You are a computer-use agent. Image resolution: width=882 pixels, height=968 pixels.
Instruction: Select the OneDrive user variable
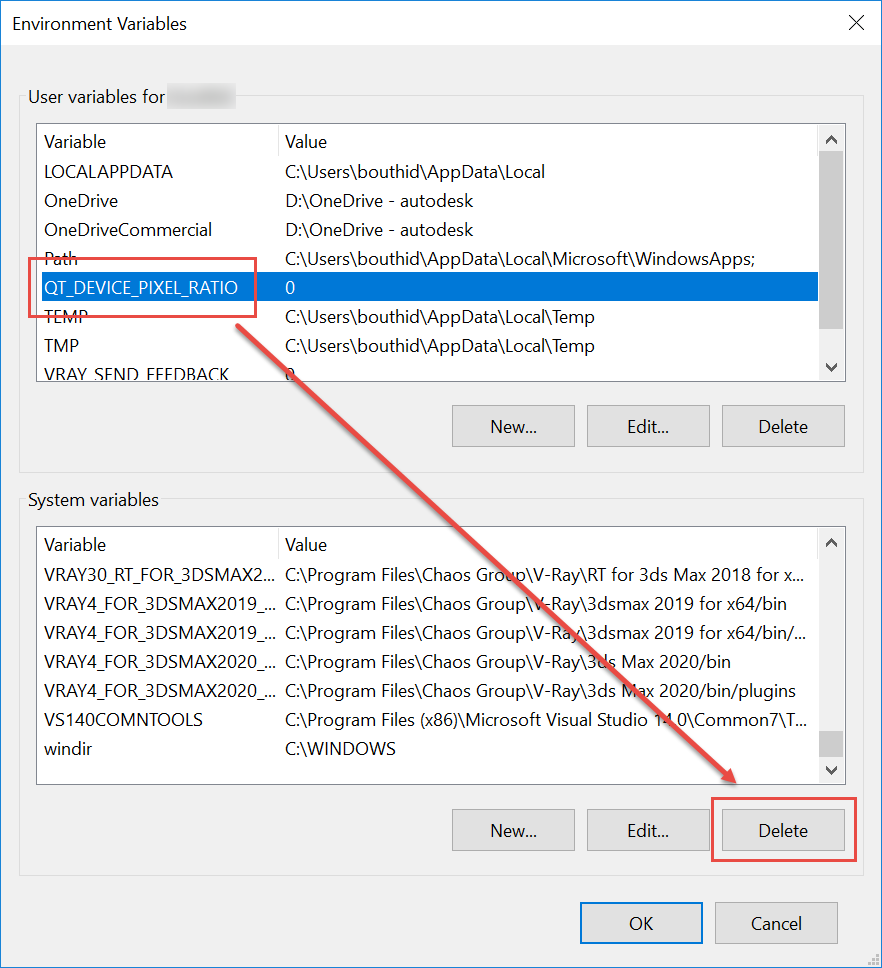(81, 200)
